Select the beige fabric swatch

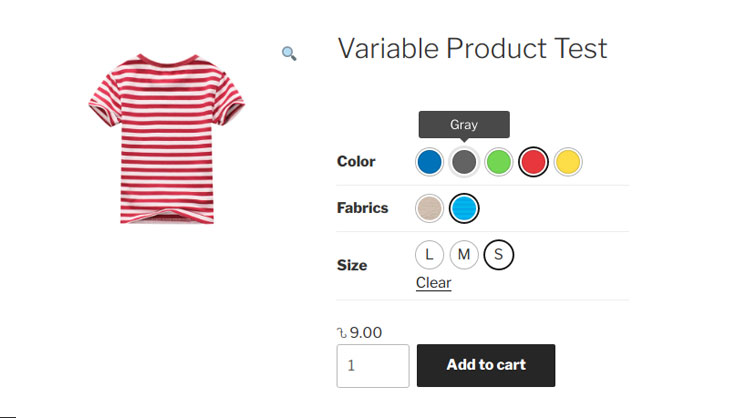click(429, 208)
